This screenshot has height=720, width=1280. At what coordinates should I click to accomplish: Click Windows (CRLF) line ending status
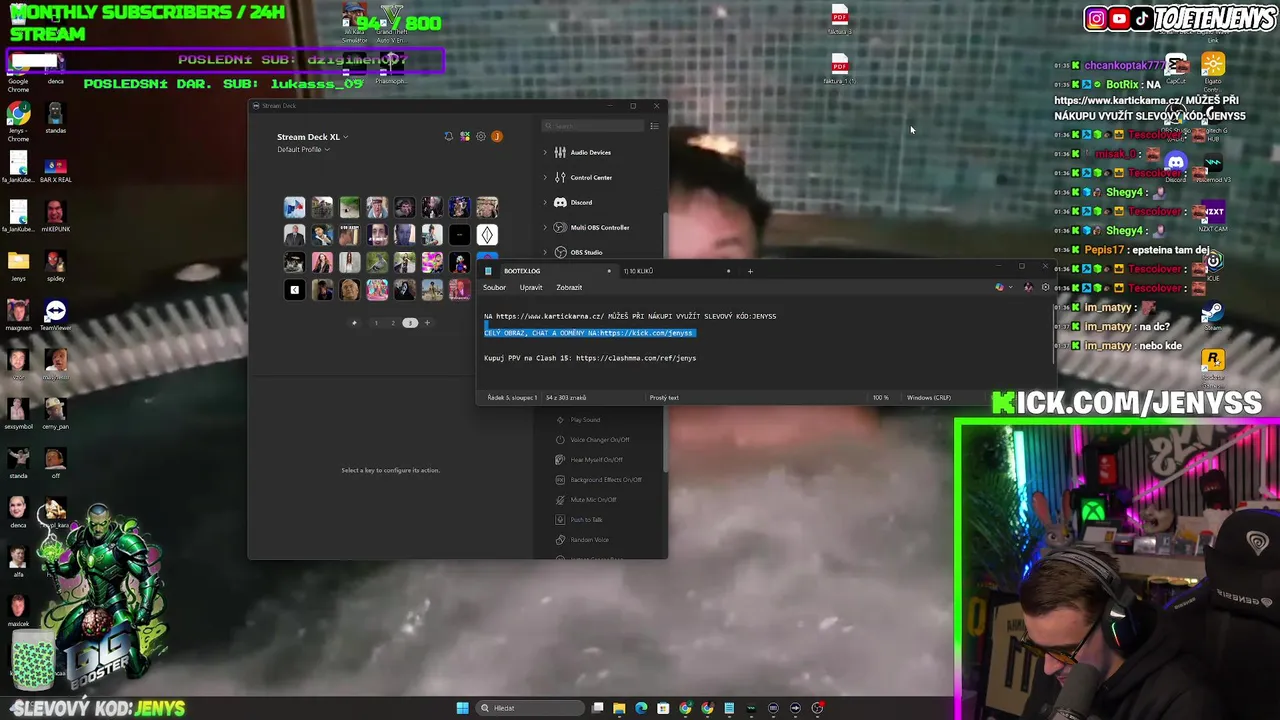click(x=929, y=398)
